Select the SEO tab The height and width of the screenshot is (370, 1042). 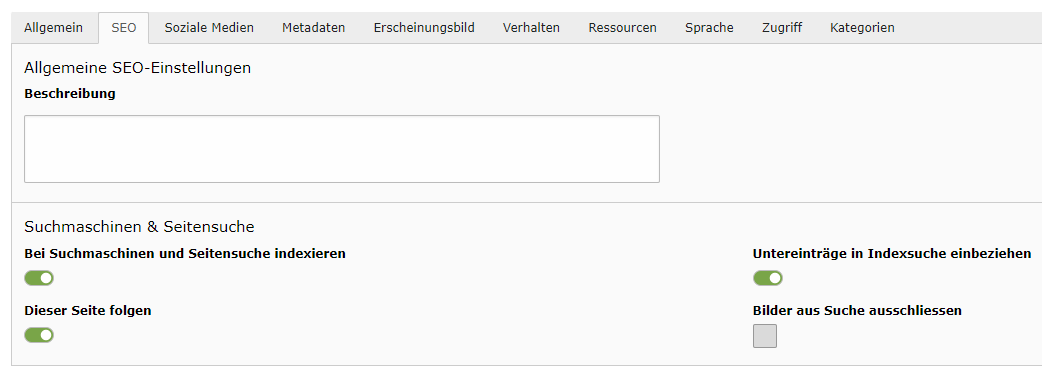(x=124, y=28)
